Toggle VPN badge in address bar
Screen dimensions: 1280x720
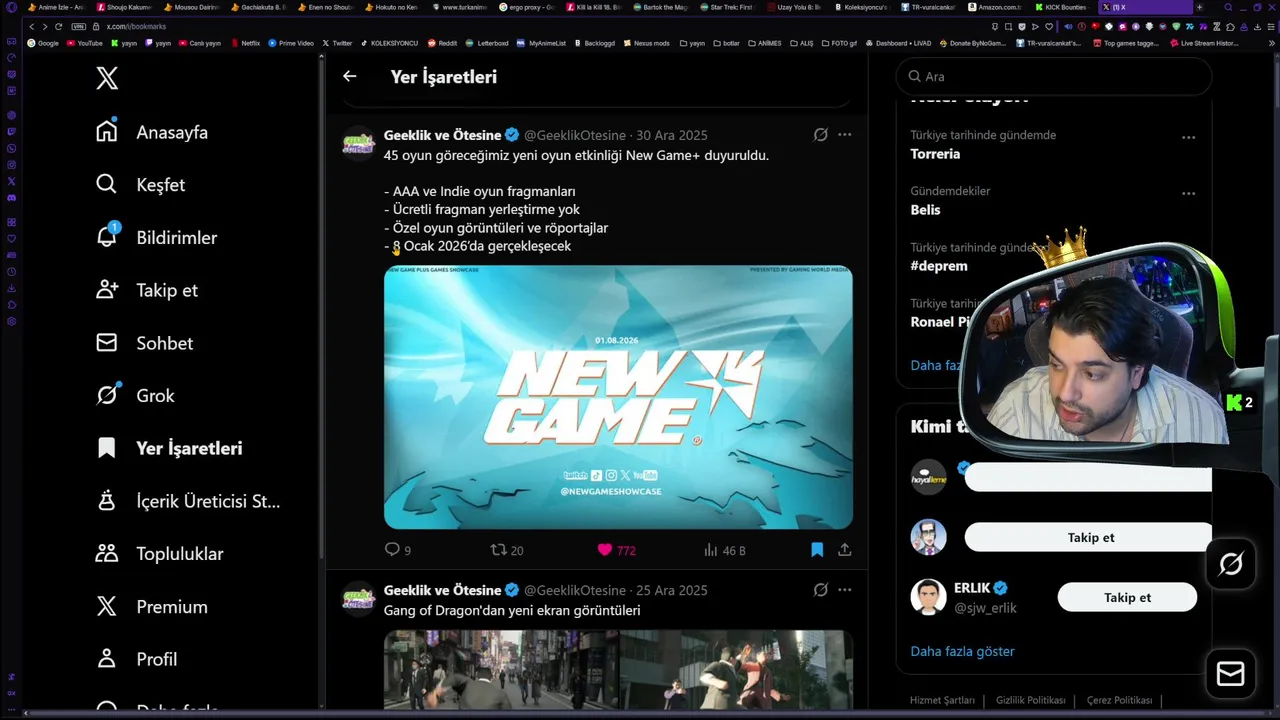pyautogui.click(x=78, y=26)
